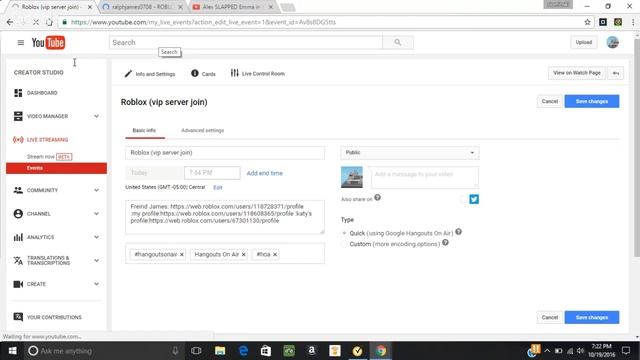
Task: Click the event title input field
Action: (225, 153)
